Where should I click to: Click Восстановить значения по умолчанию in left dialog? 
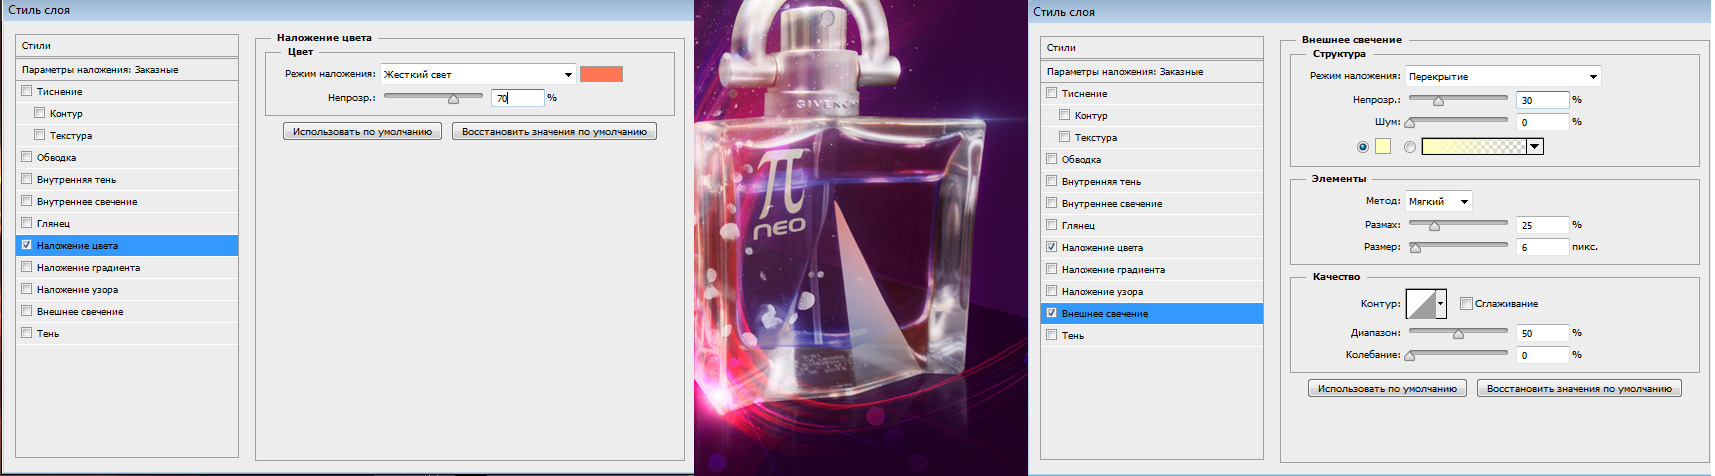[554, 131]
